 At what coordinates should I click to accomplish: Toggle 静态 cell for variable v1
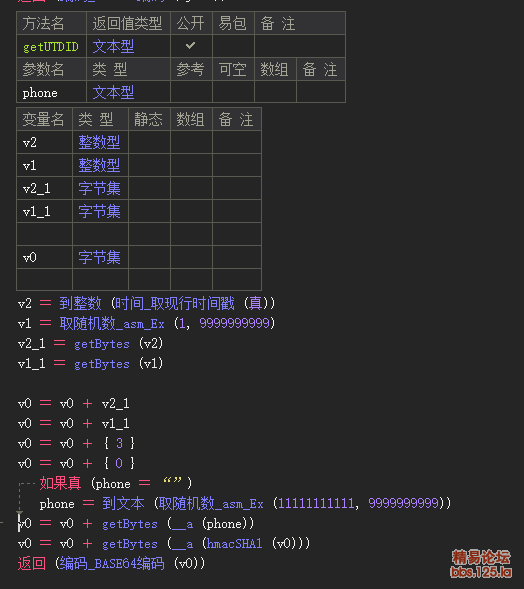[149, 165]
